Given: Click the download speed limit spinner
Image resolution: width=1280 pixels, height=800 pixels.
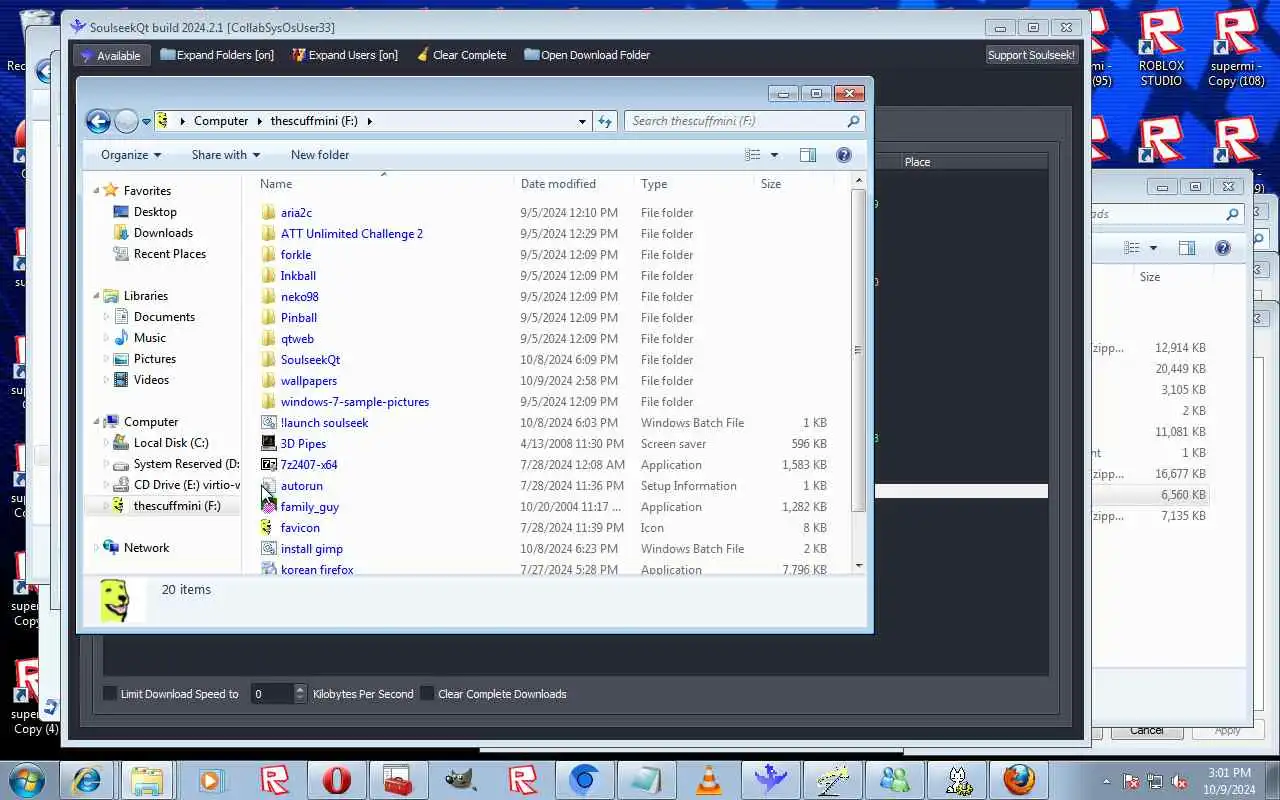Looking at the screenshot, I should click(x=300, y=694).
